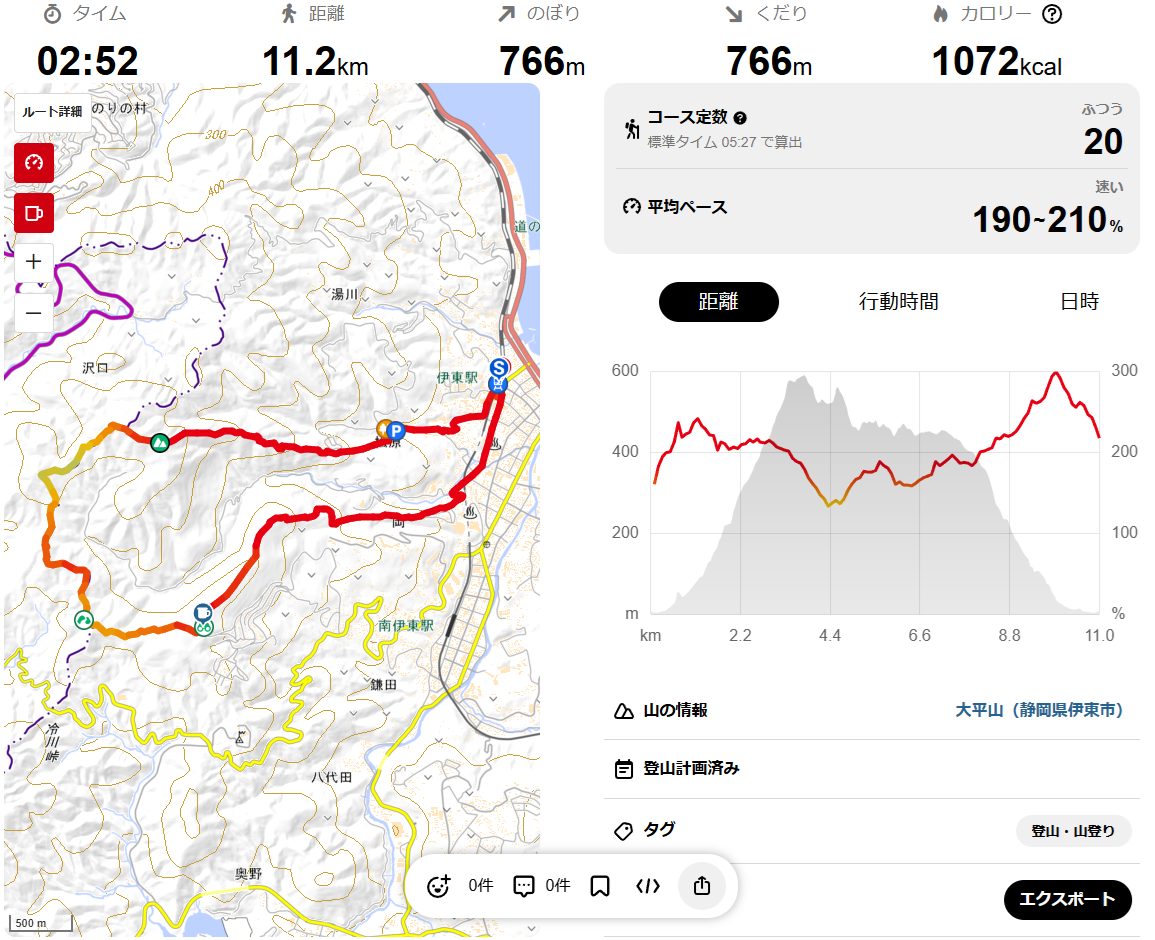The height and width of the screenshot is (940, 1155).
Task: Switch chart to 日時 tab
Action: click(x=1079, y=302)
